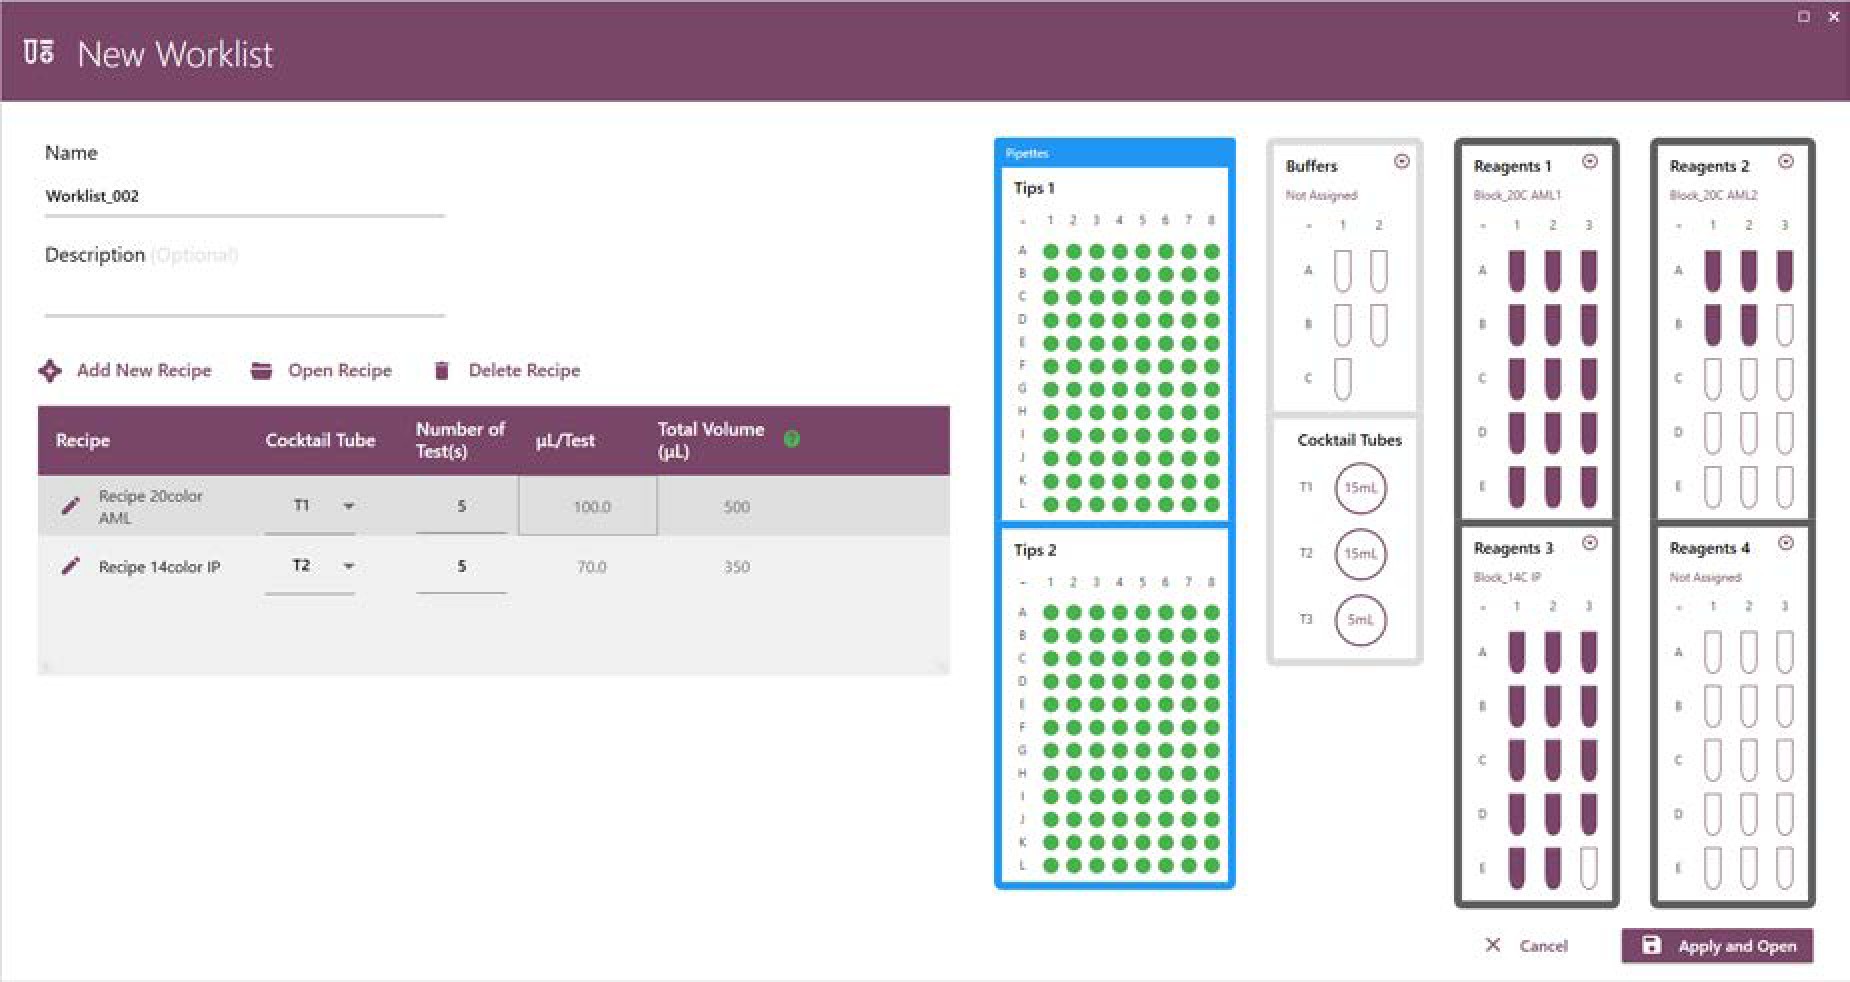Expand the Buffers block options
1850x982 pixels.
(x=1402, y=161)
